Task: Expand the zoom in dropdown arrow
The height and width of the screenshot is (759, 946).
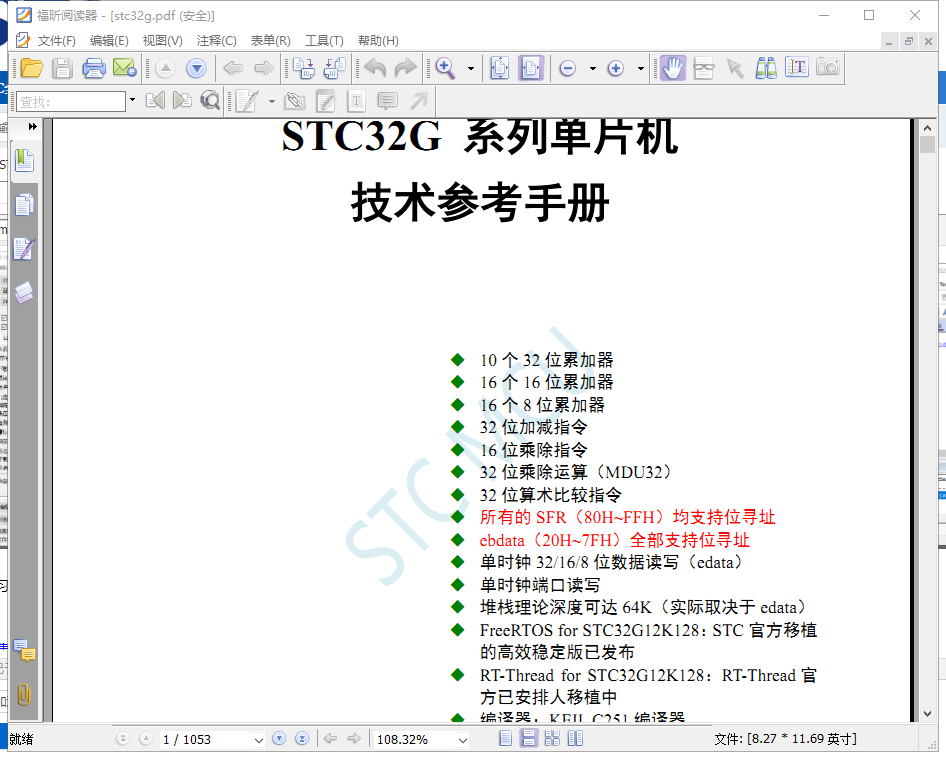Action: [641, 69]
